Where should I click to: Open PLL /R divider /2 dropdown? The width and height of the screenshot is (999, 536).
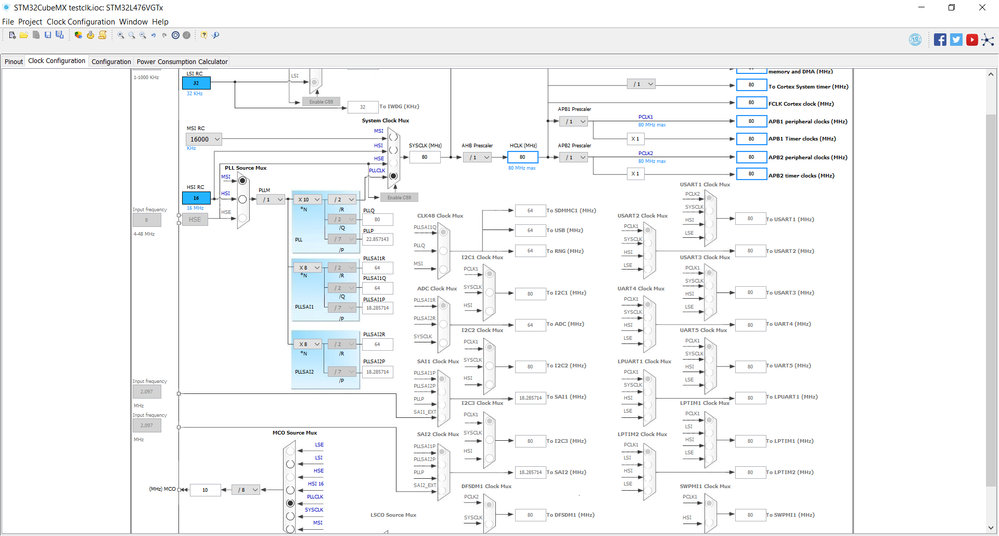point(342,199)
